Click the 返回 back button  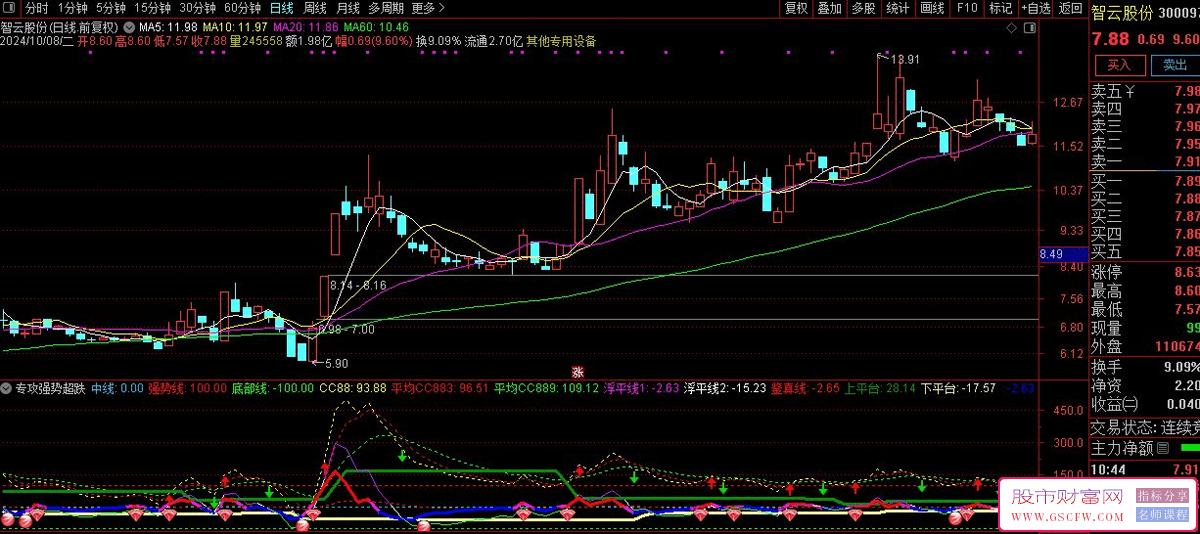1071,8
